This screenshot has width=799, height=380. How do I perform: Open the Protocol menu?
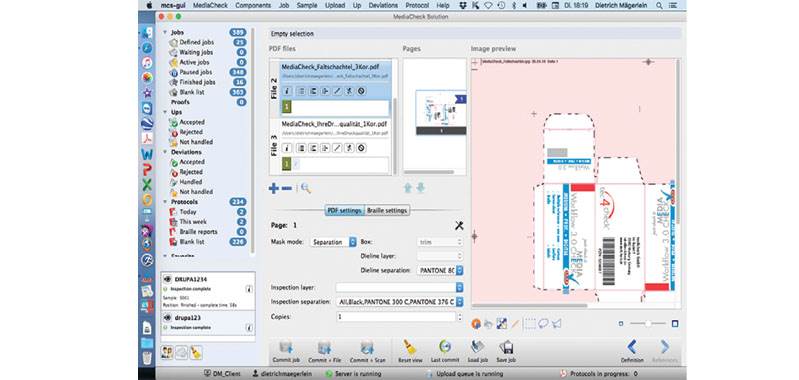(x=417, y=5)
